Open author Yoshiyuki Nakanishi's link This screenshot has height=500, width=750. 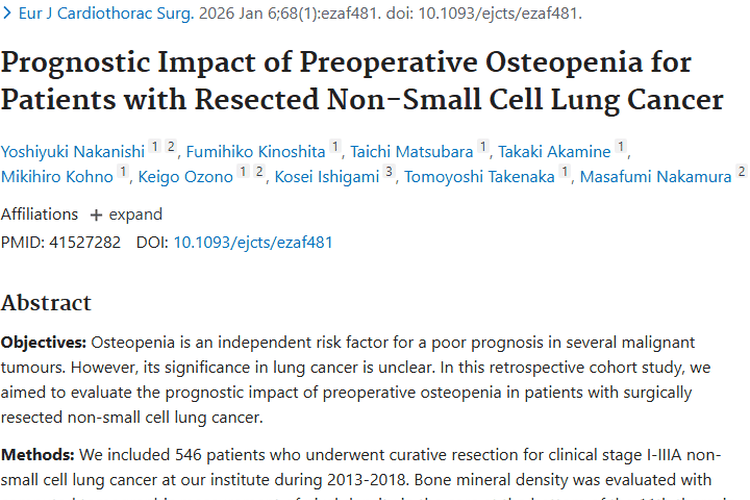click(72, 152)
